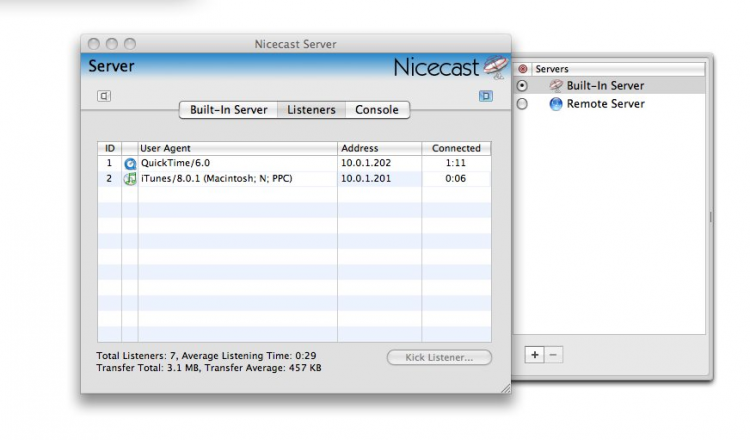Image resolution: width=750 pixels, height=440 pixels.
Task: Click the Total Listeners status text
Action: click(x=206, y=356)
